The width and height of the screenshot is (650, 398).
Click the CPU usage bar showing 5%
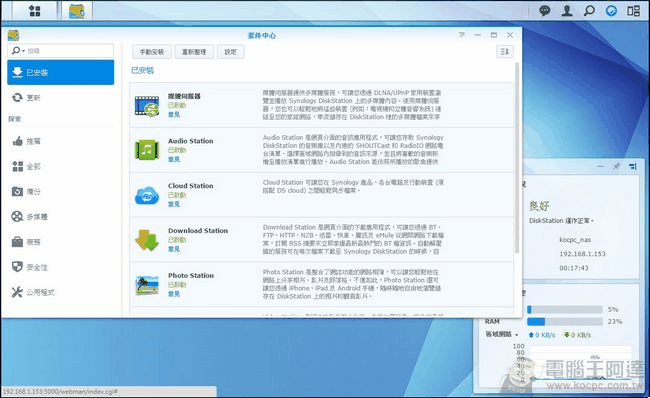[x=565, y=310]
